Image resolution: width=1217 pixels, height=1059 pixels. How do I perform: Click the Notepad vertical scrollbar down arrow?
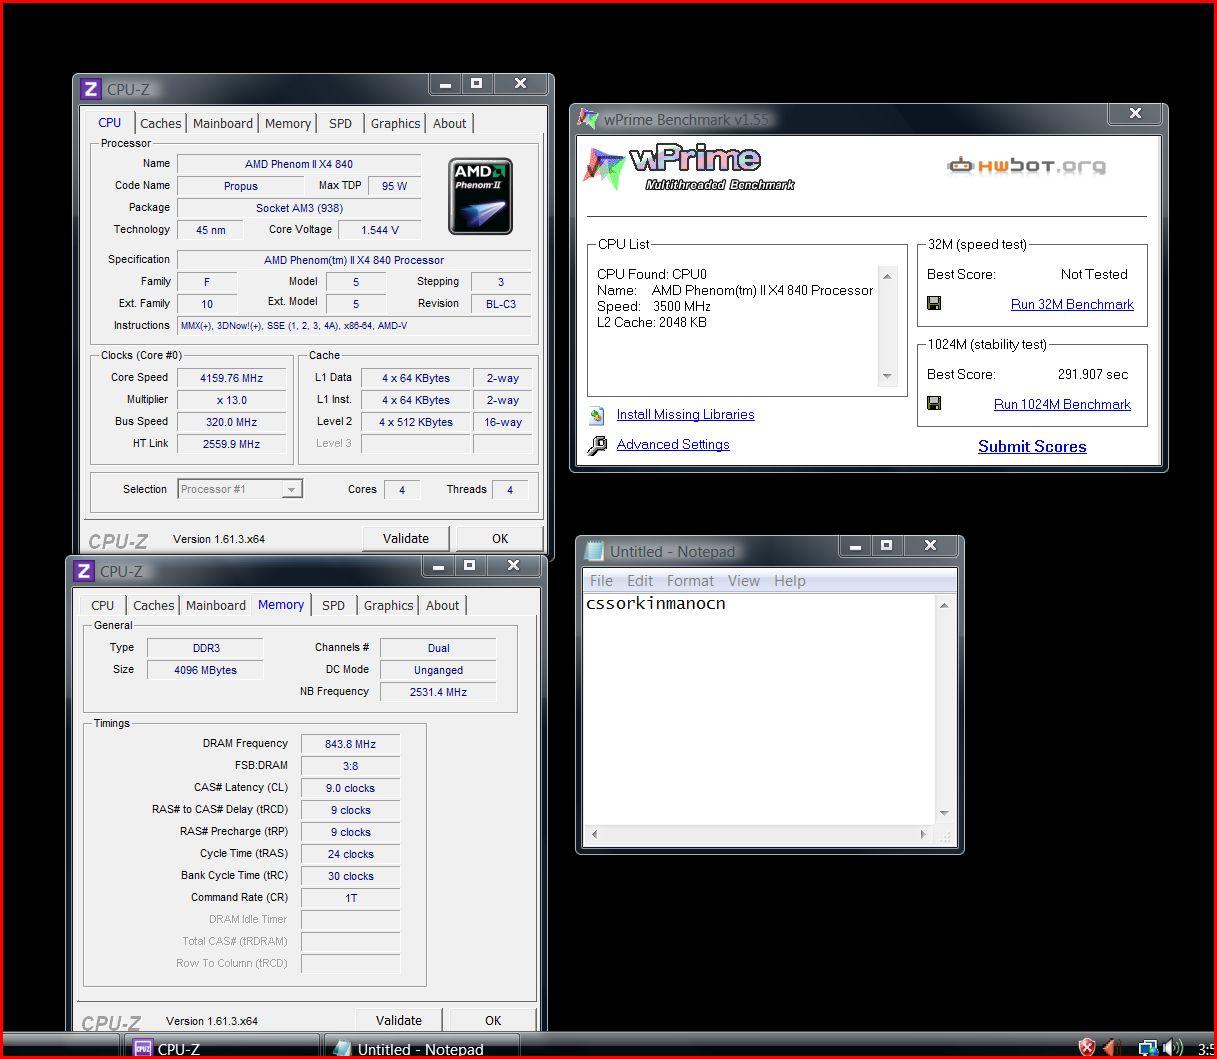pos(944,813)
